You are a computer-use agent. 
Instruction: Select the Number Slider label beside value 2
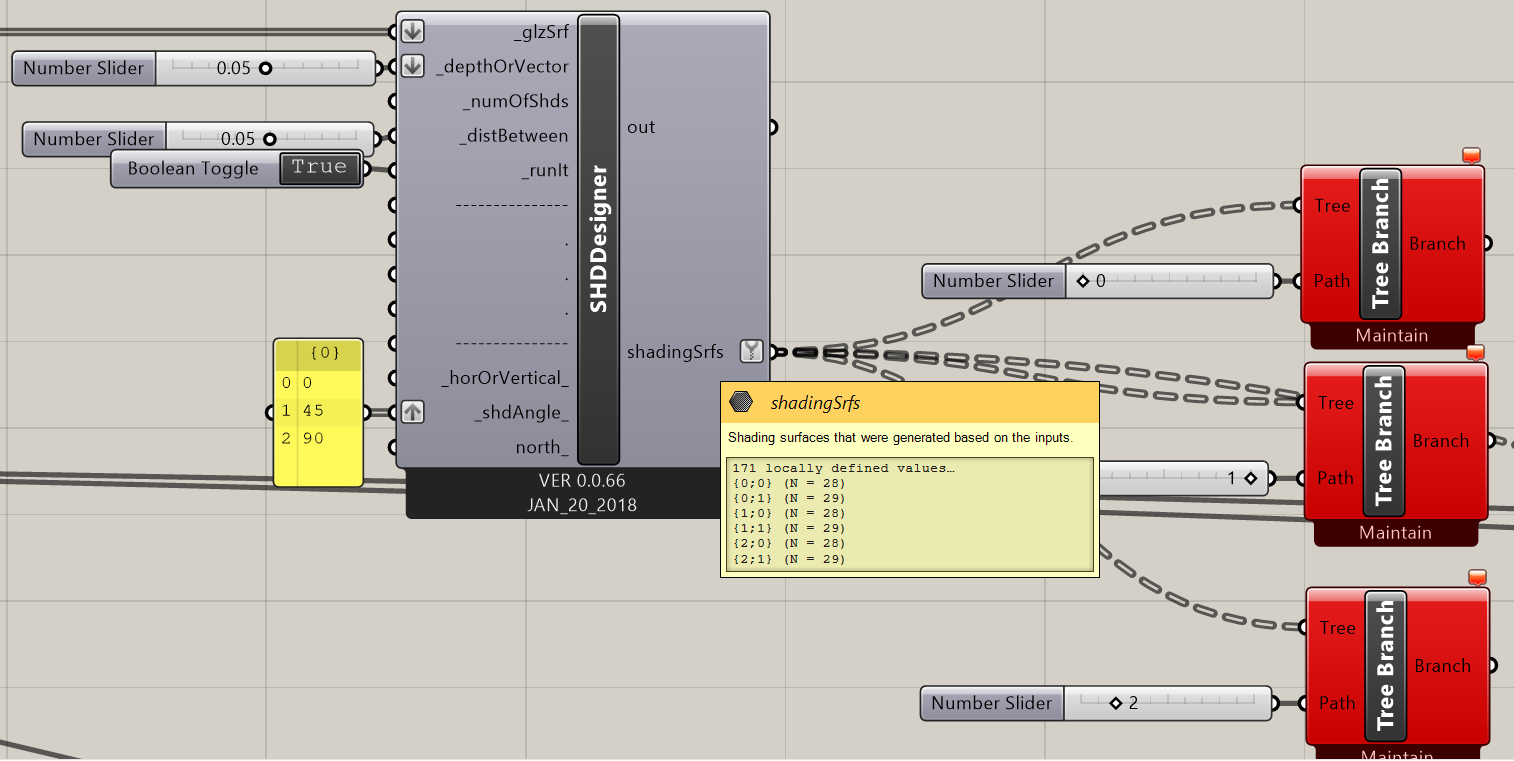(991, 703)
